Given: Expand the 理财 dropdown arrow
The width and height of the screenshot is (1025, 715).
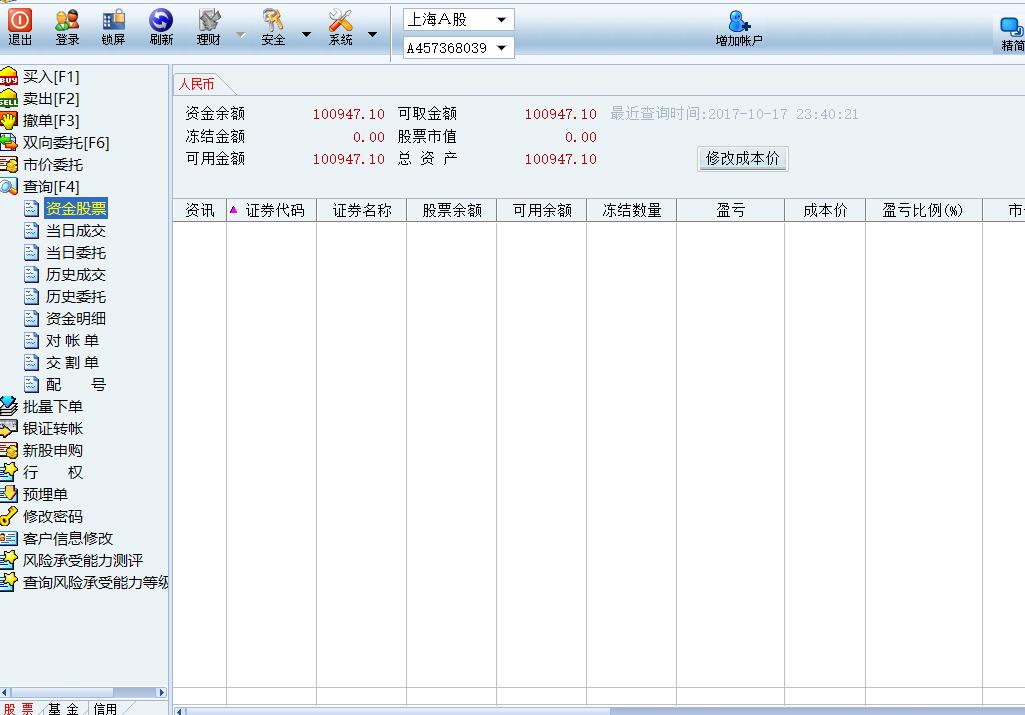Looking at the screenshot, I should (241, 35).
